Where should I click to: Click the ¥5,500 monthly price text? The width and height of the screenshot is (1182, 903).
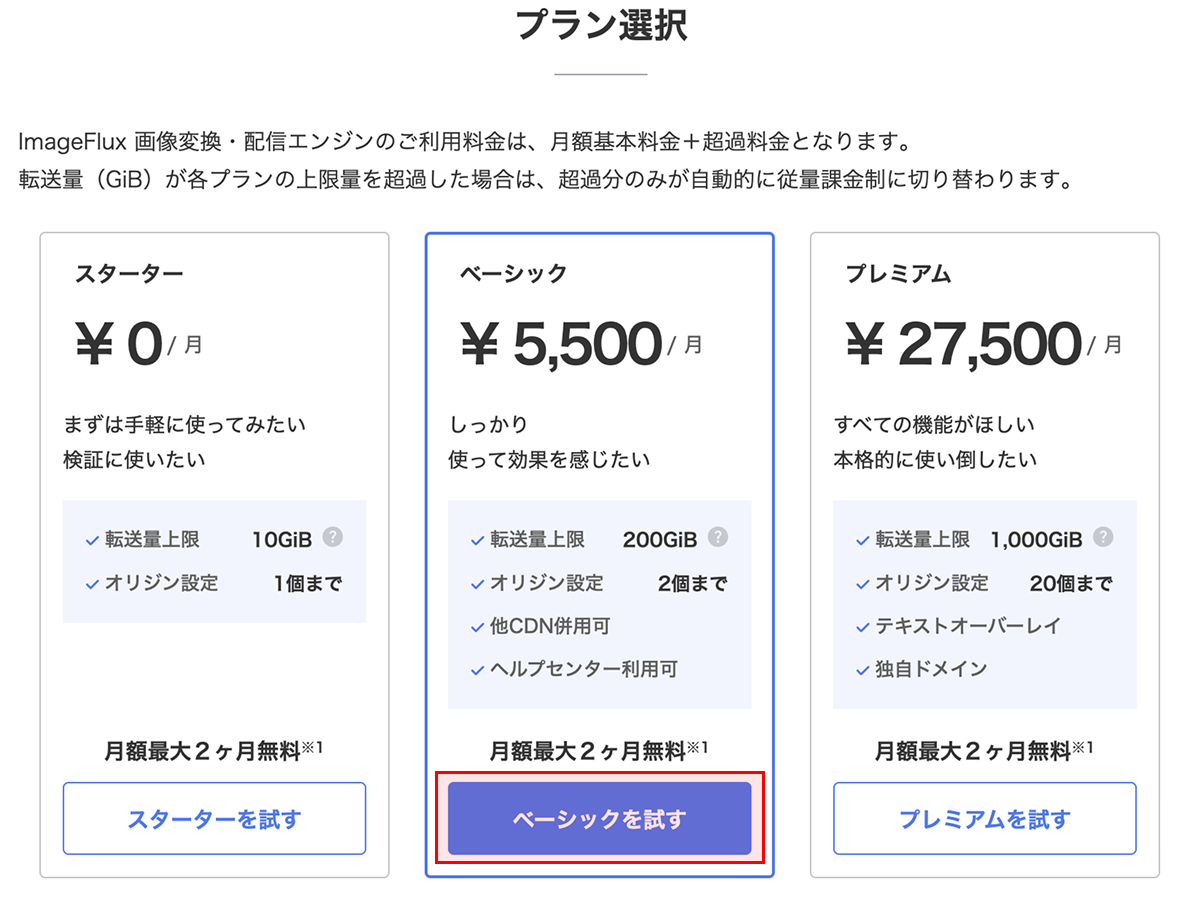[x=569, y=341]
